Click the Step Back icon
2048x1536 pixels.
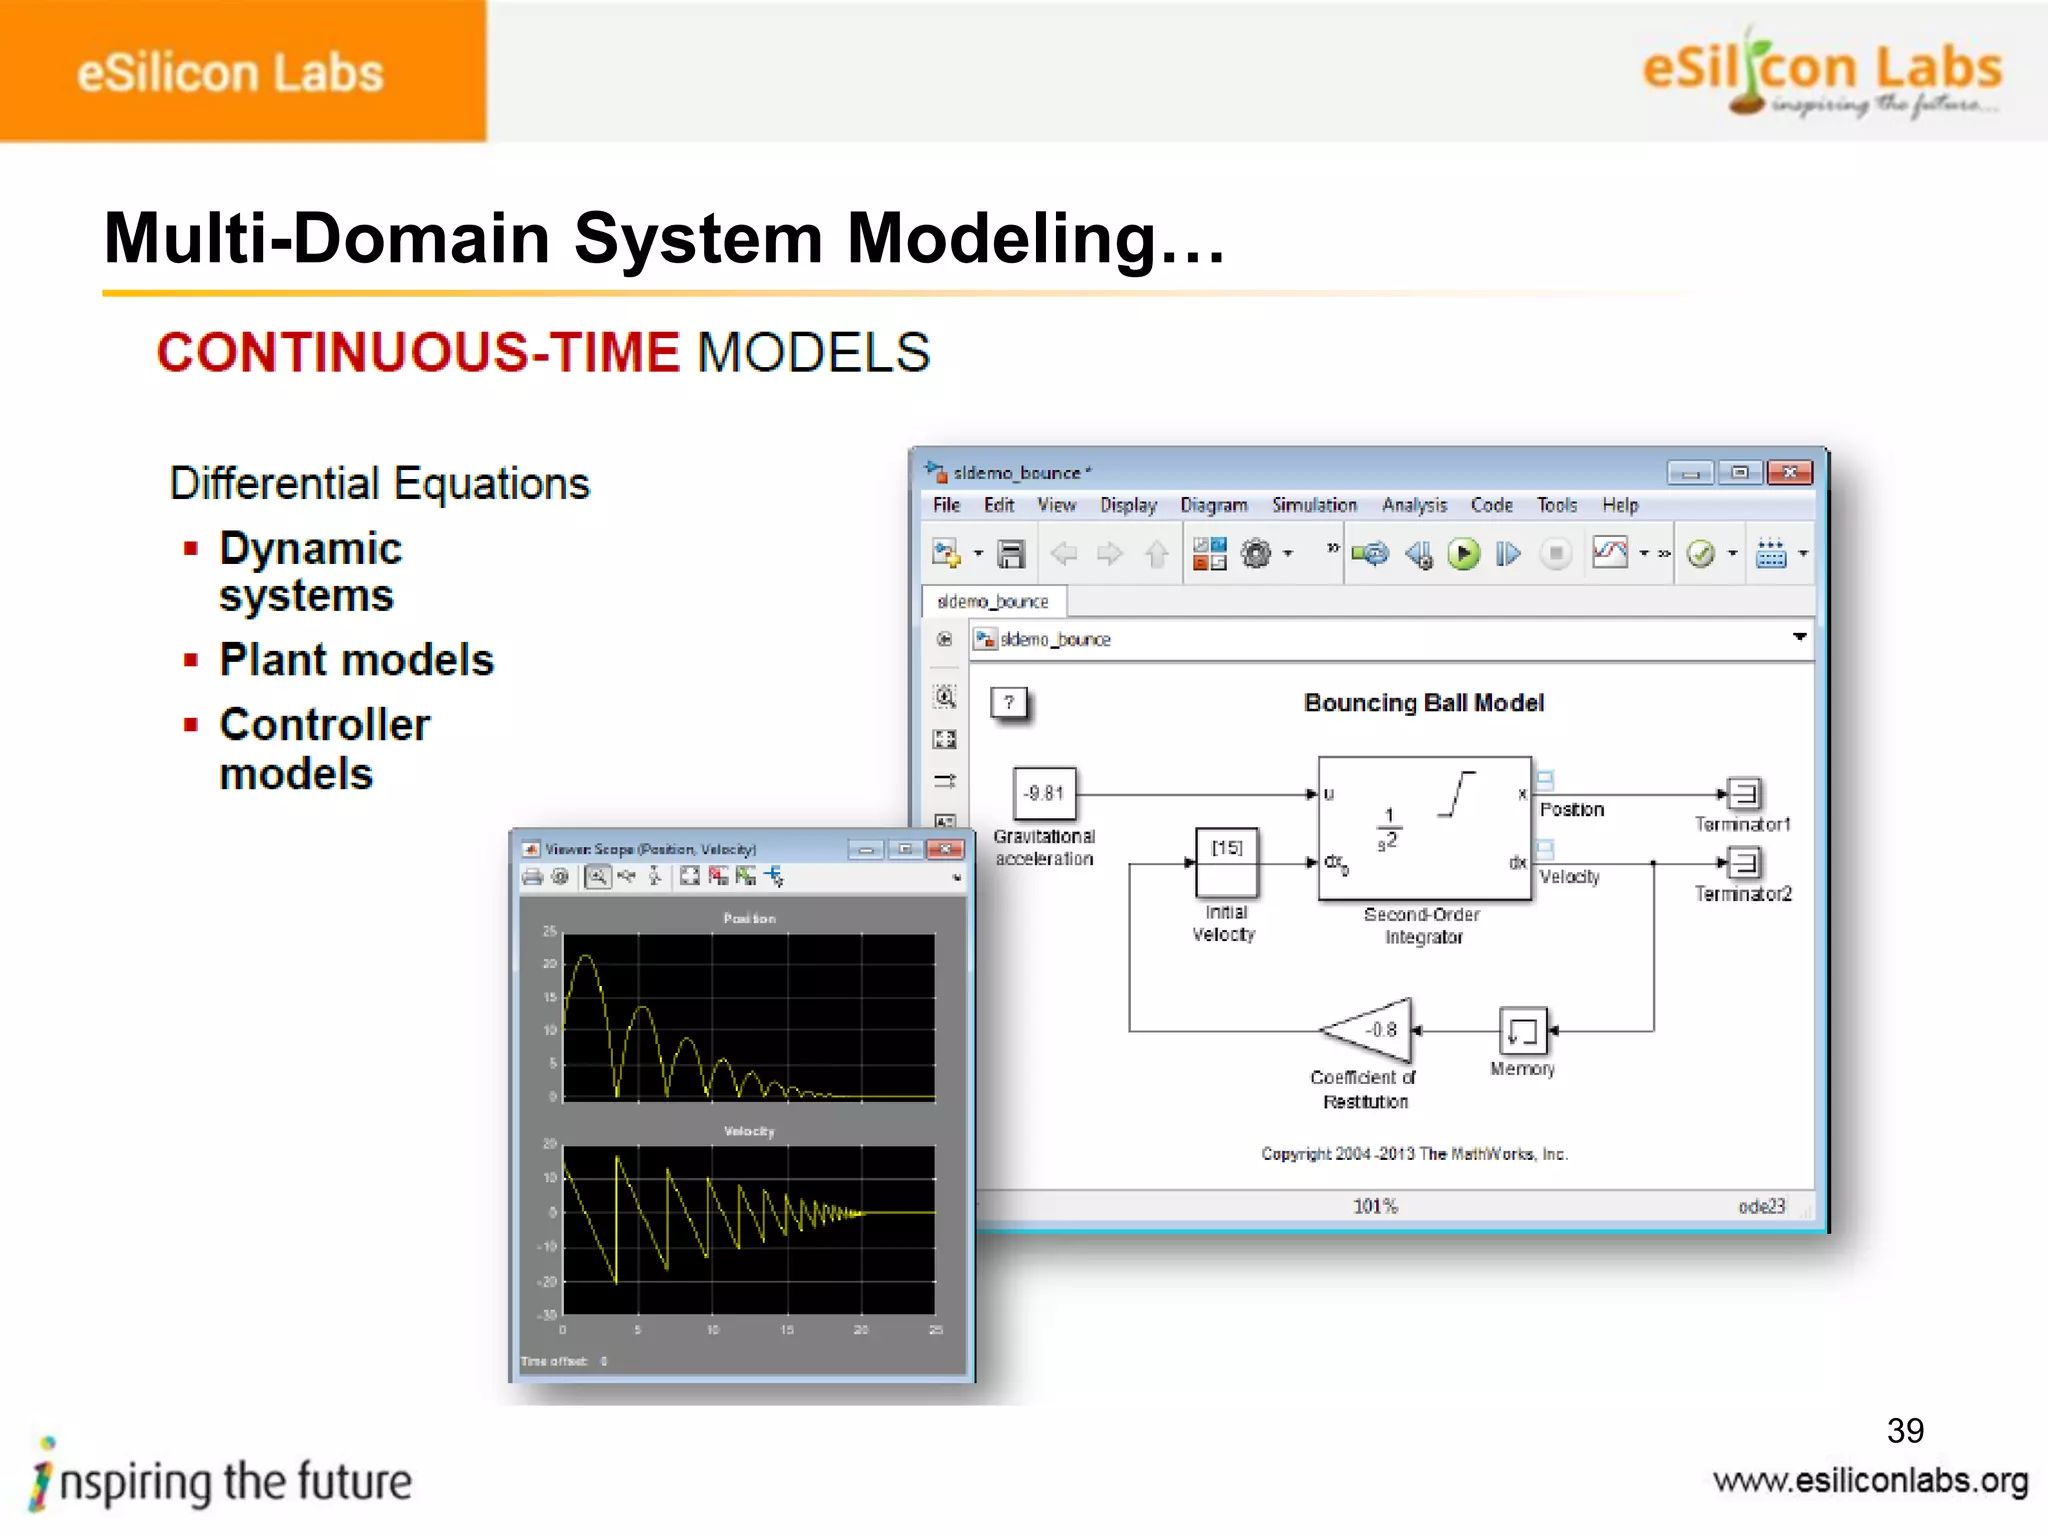pyautogui.click(x=1418, y=554)
